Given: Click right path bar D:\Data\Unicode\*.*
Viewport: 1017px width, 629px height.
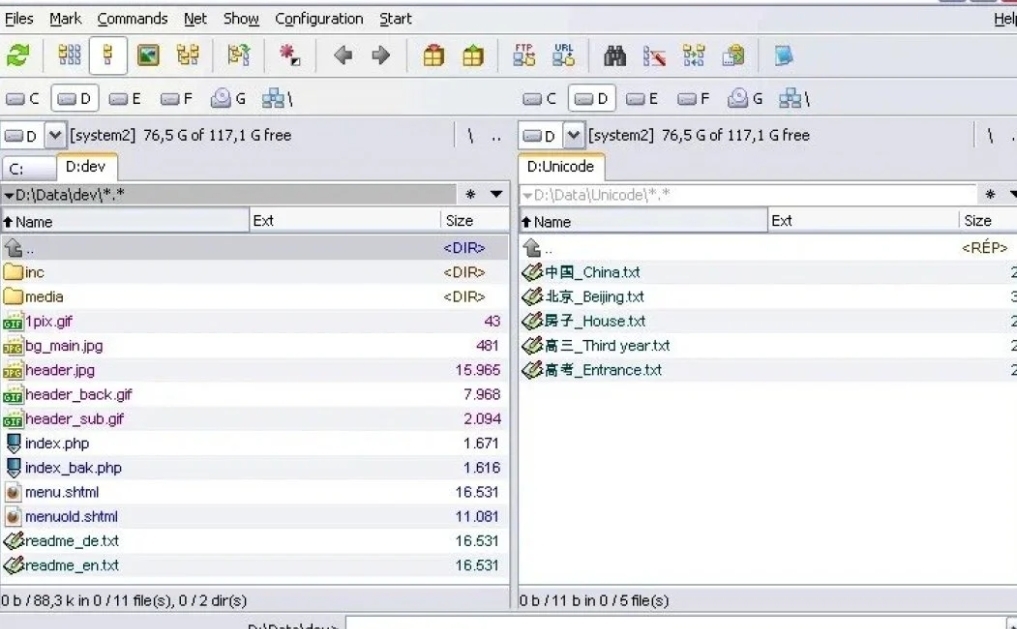Looking at the screenshot, I should (x=748, y=195).
